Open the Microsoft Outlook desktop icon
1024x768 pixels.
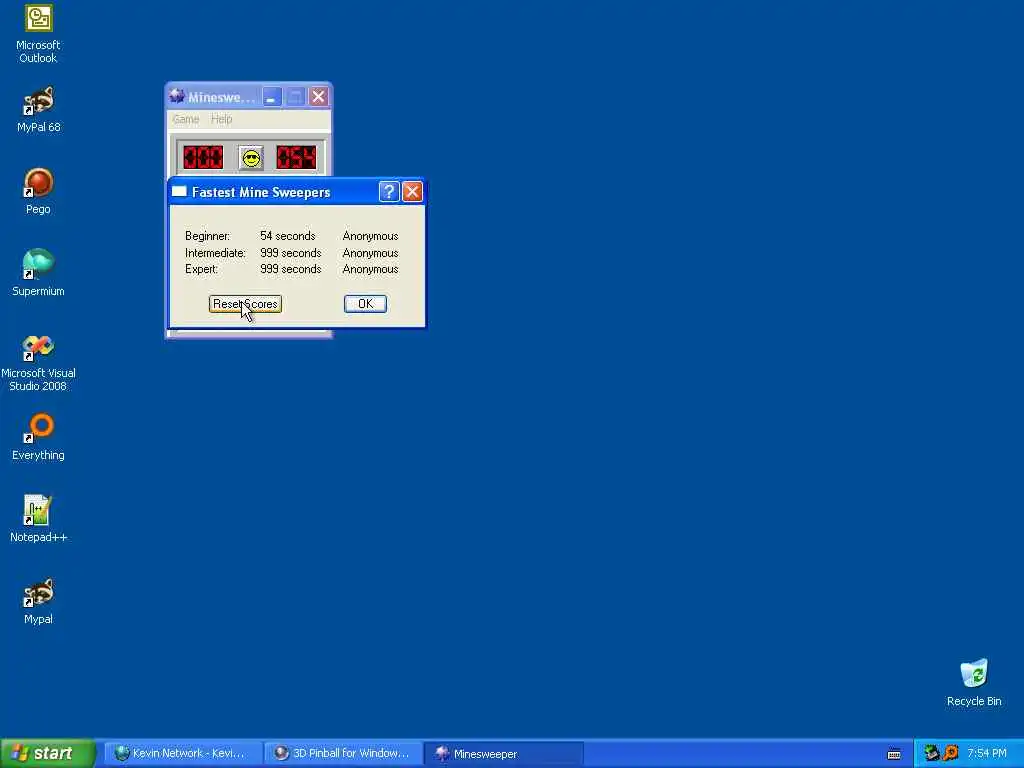pos(38,34)
